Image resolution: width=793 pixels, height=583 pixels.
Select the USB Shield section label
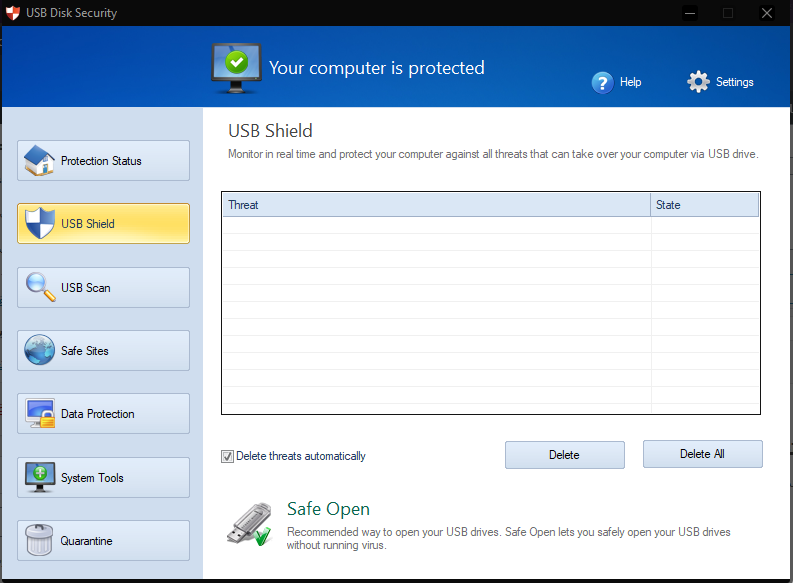pos(87,223)
